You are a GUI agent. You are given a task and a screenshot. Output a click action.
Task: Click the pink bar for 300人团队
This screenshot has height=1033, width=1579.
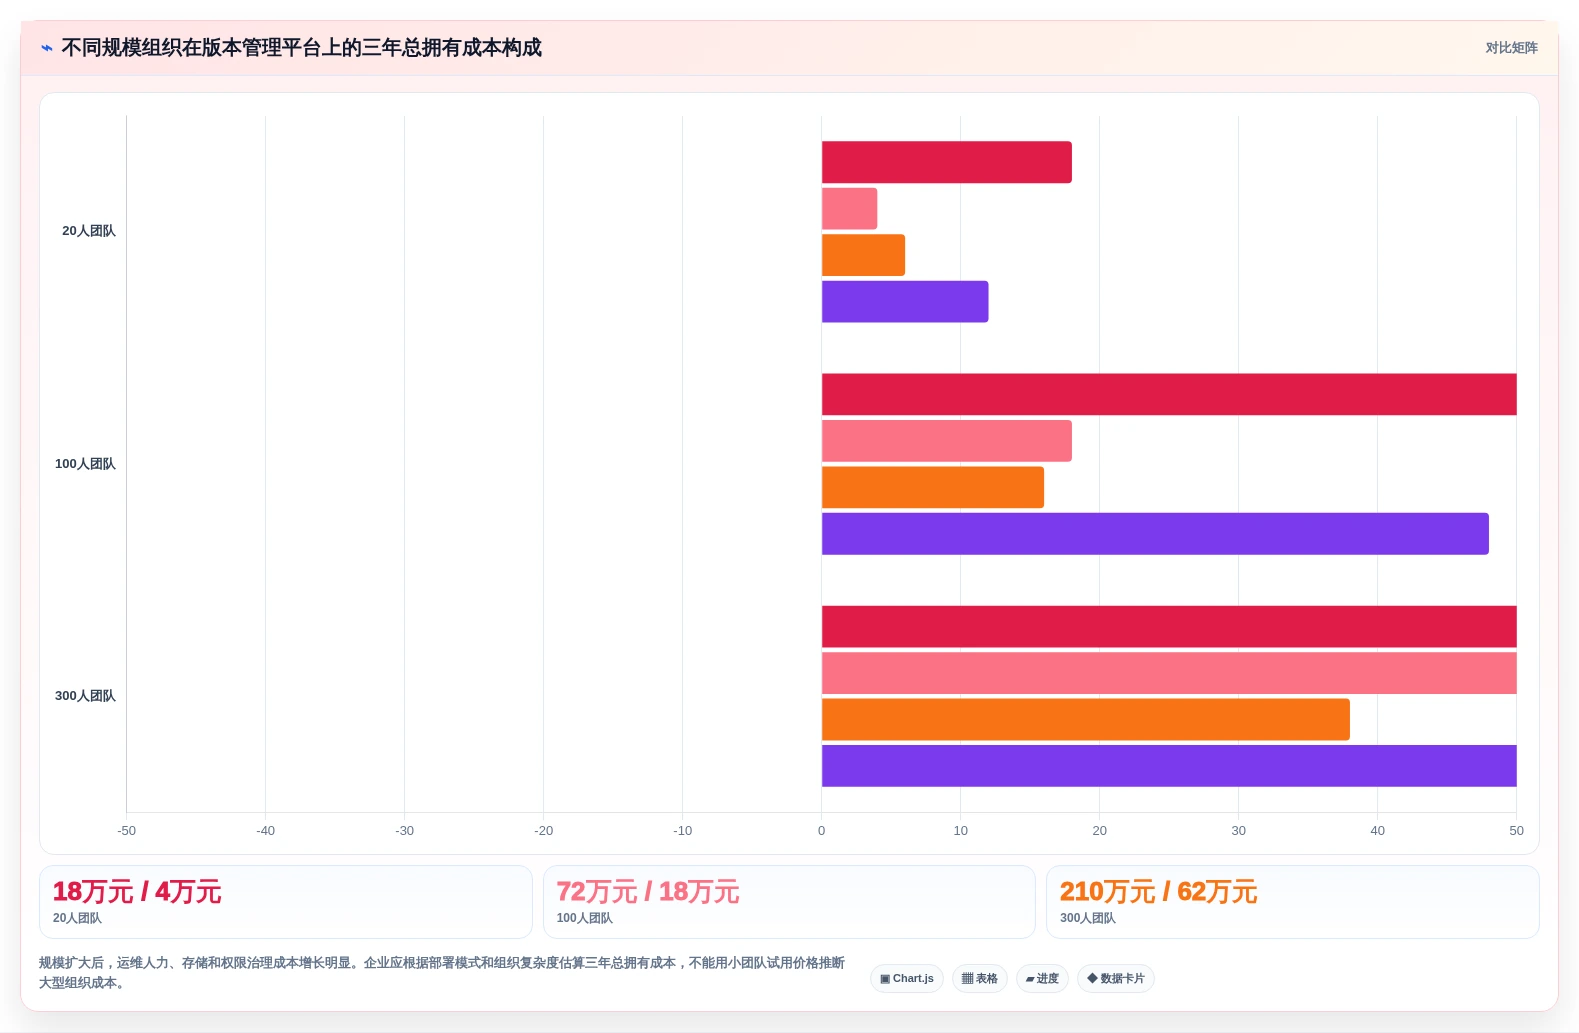click(1169, 673)
